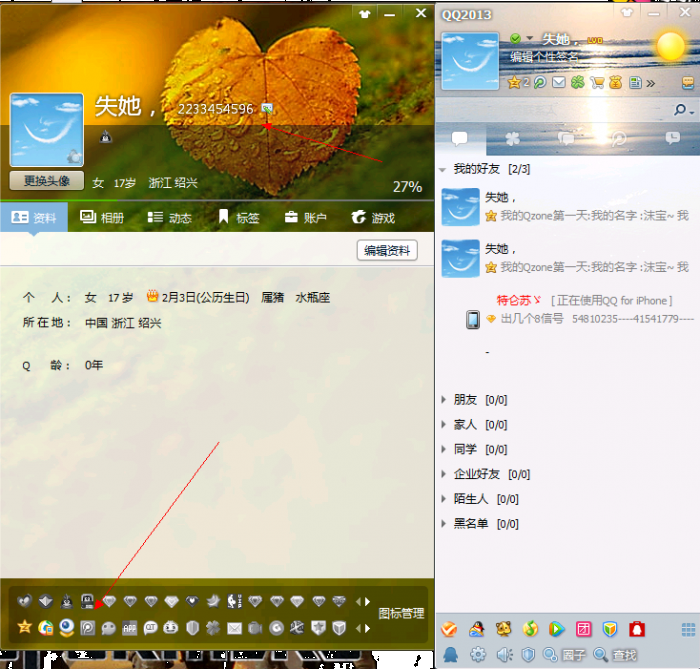Expand the 企业好友 group
Image resolution: width=700 pixels, height=669 pixels.
coord(443,474)
